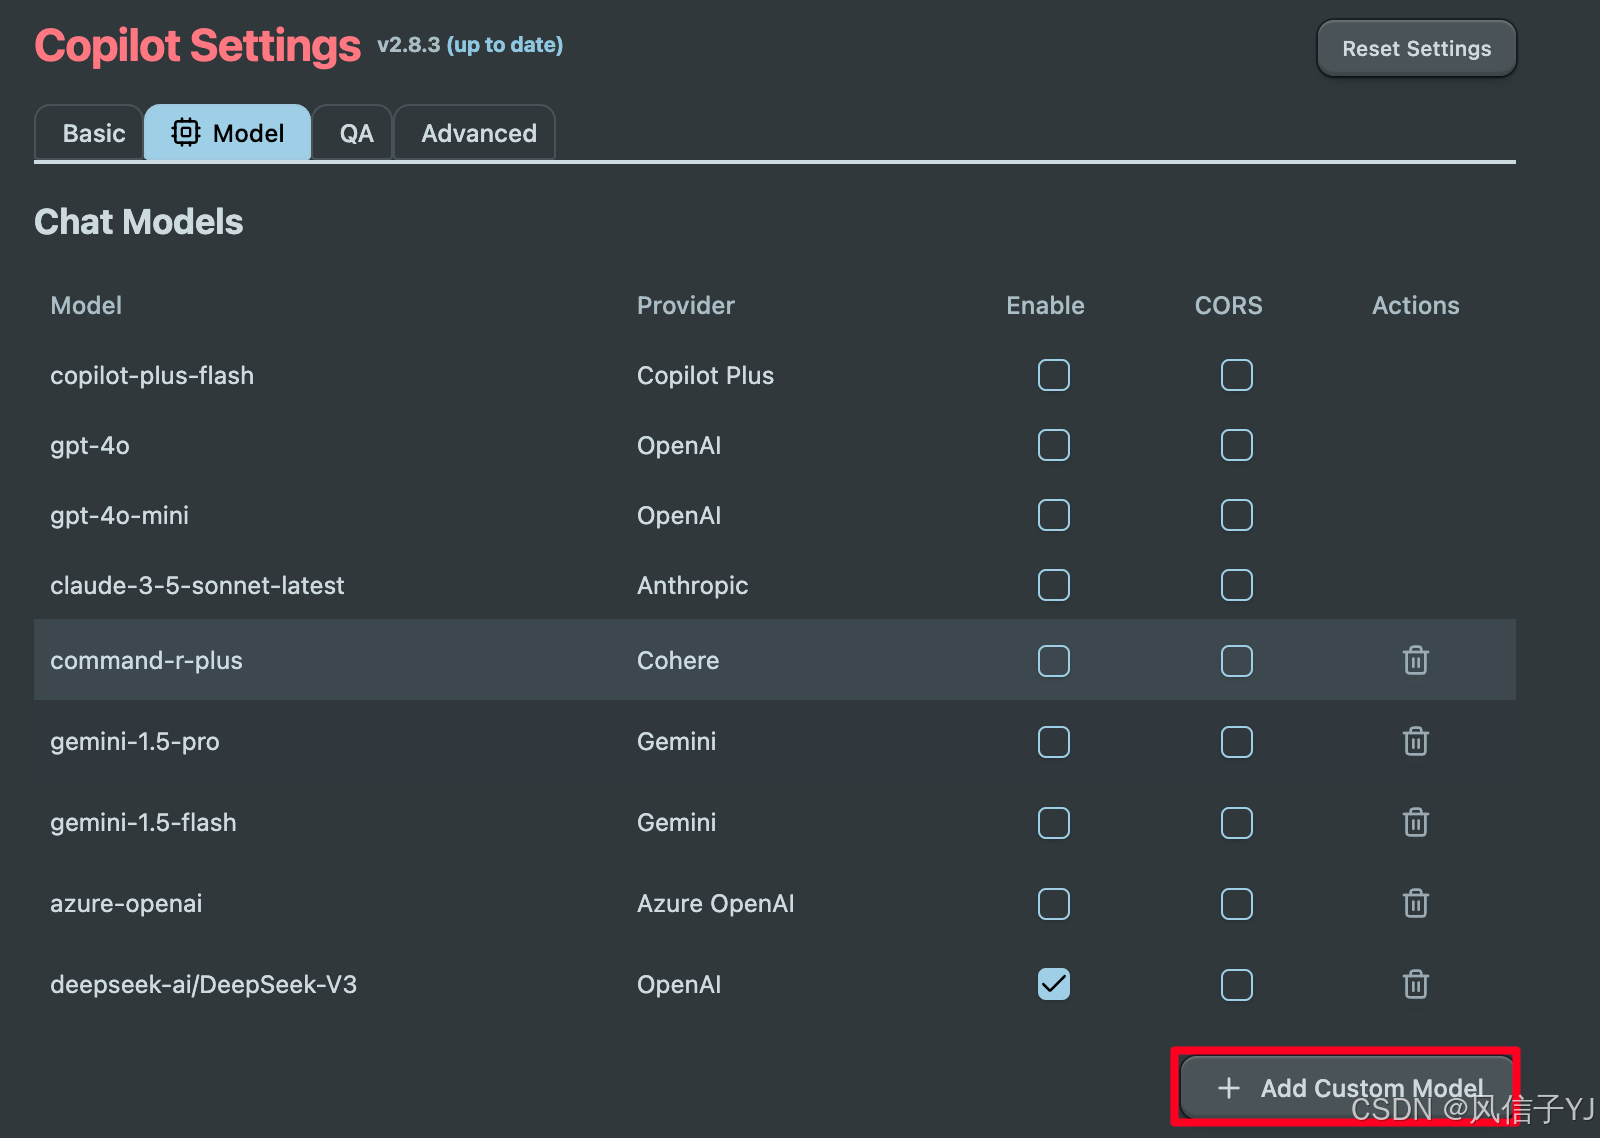1600x1138 pixels.
Task: Delete the gemini-1.5-pro model
Action: [1415, 741]
